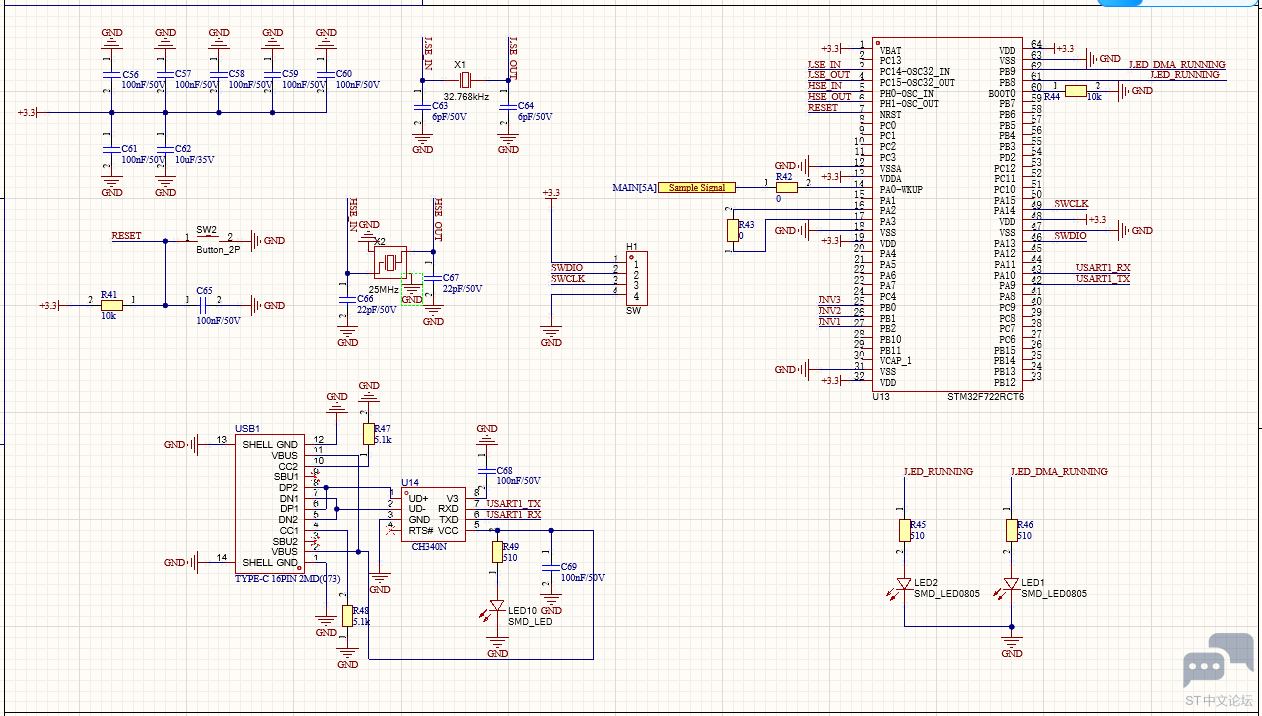This screenshot has width=1262, height=716.
Task: Click the chat bubble icon in the corner
Action: point(1218,661)
